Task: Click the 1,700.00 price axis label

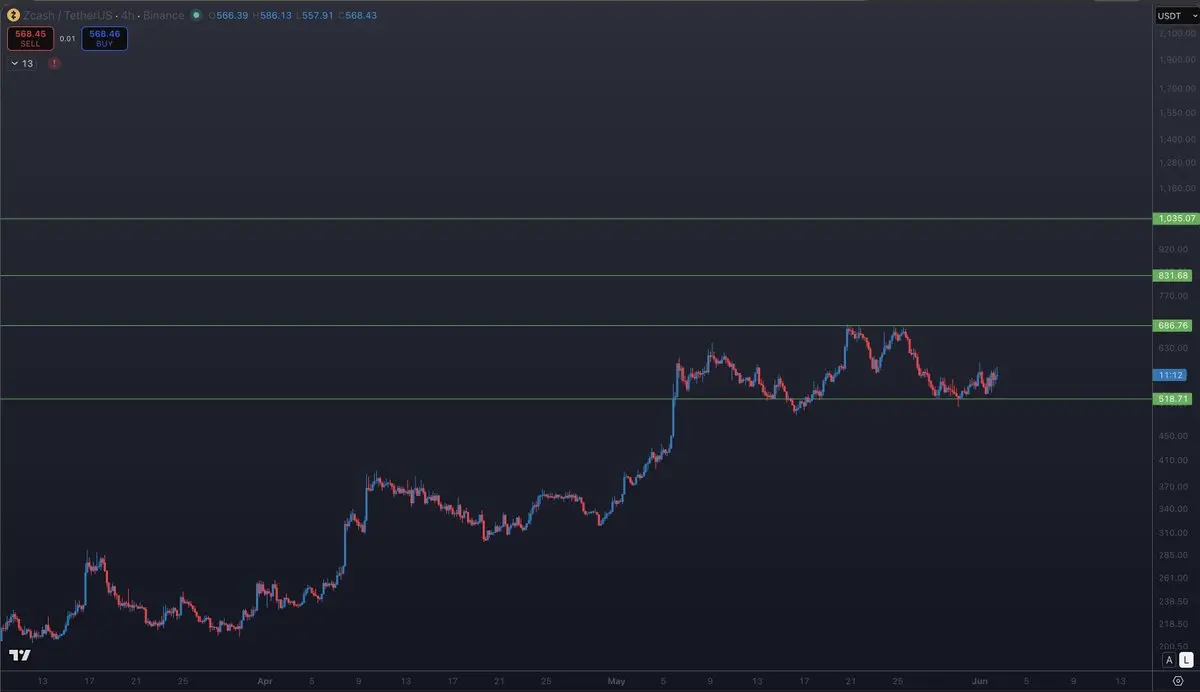Action: click(x=1176, y=87)
